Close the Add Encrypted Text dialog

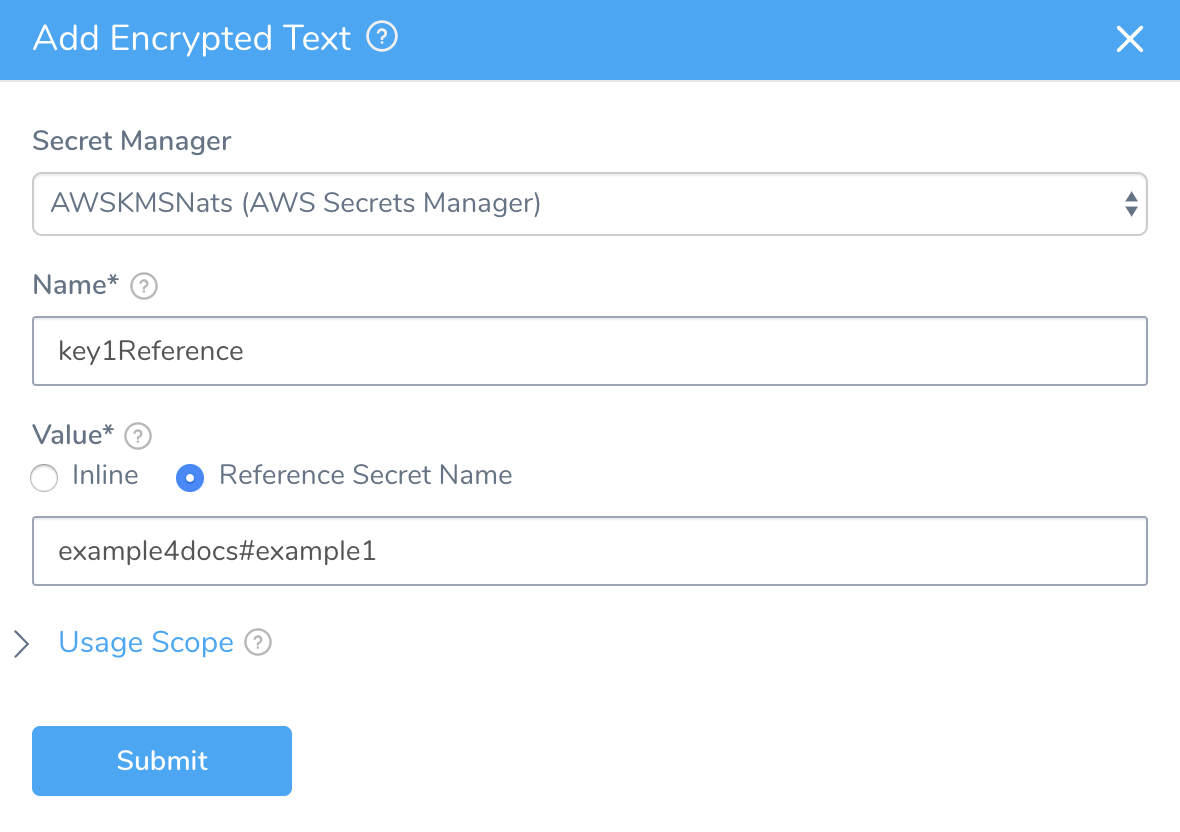[x=1130, y=39]
